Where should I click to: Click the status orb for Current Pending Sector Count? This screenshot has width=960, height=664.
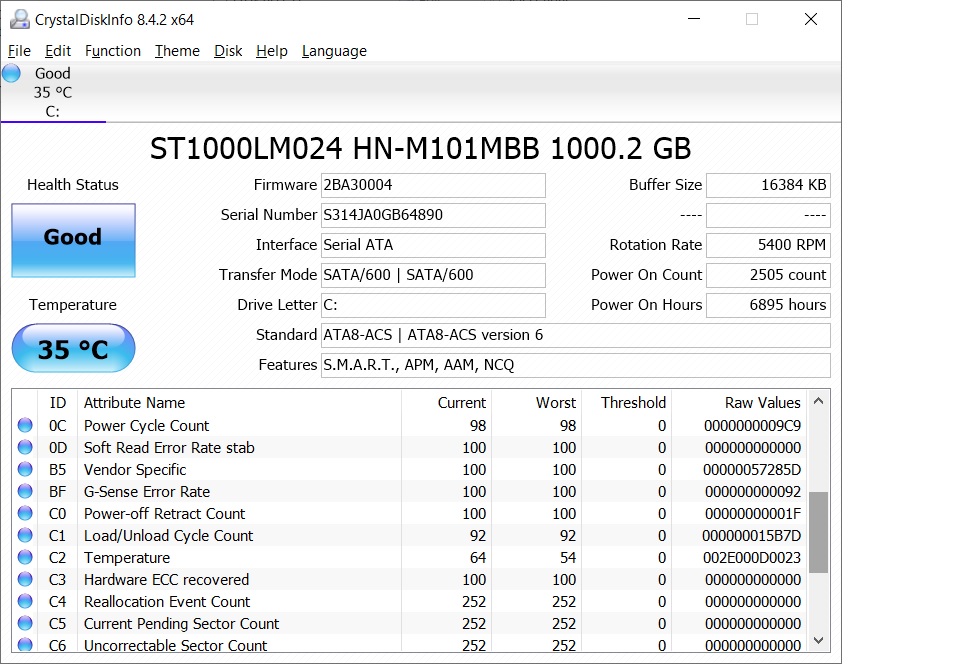25,623
